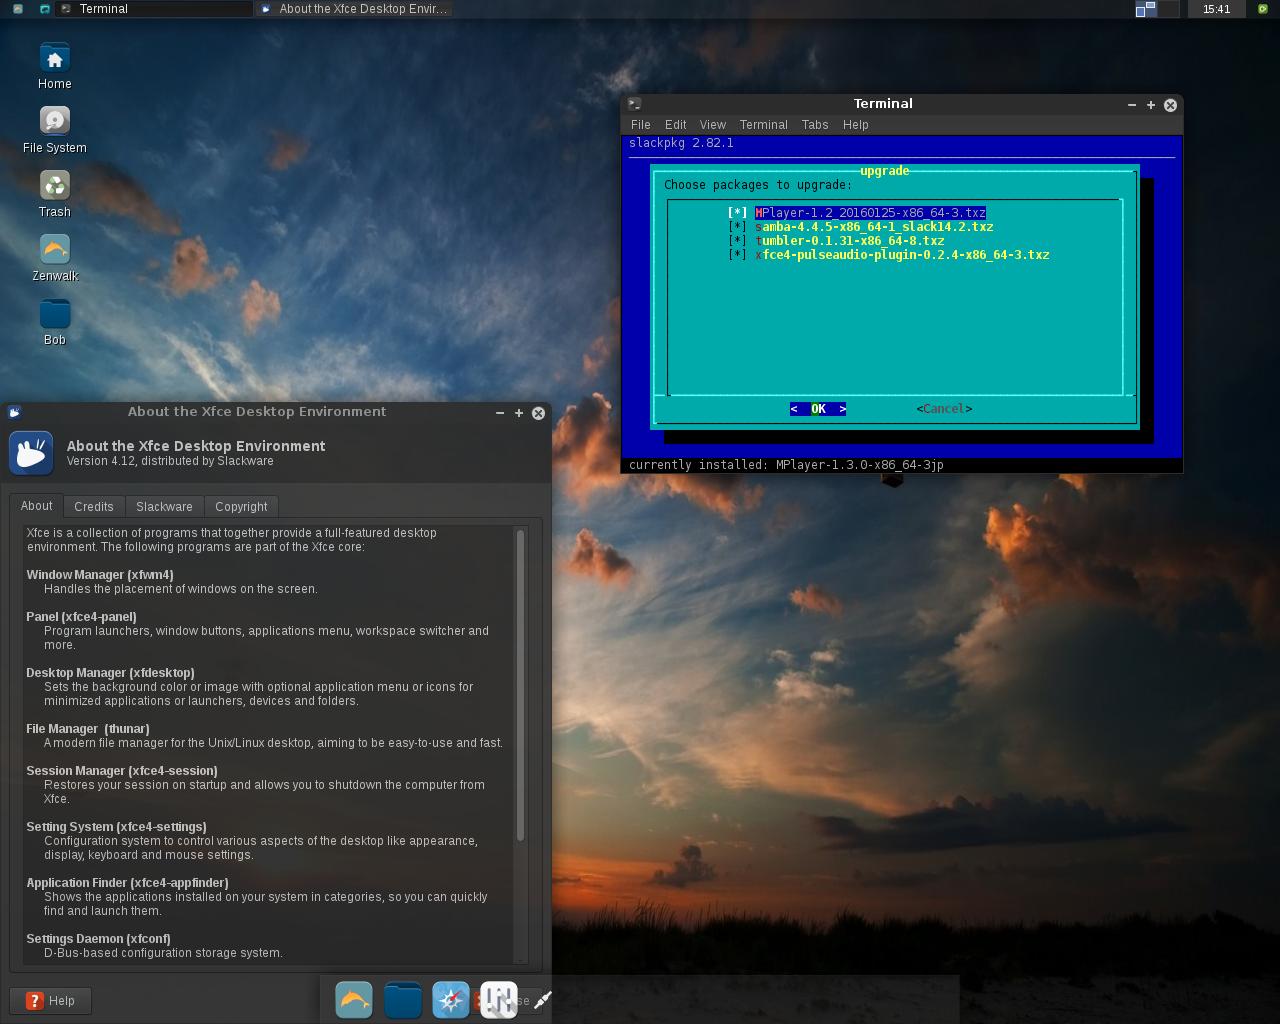Switch to the Copyright tab

[241, 507]
